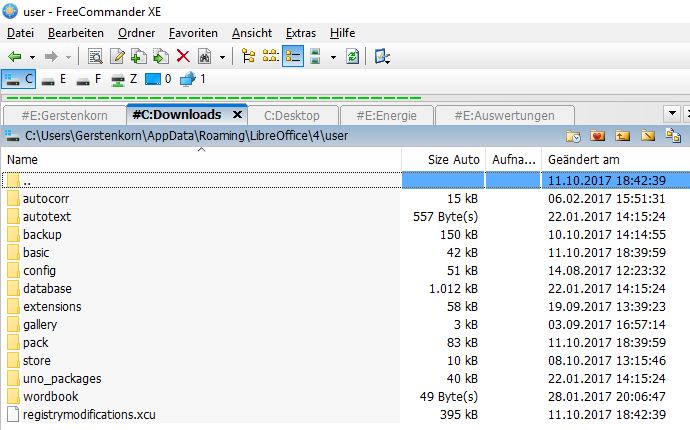Click the binoculars Search icon

205,57
